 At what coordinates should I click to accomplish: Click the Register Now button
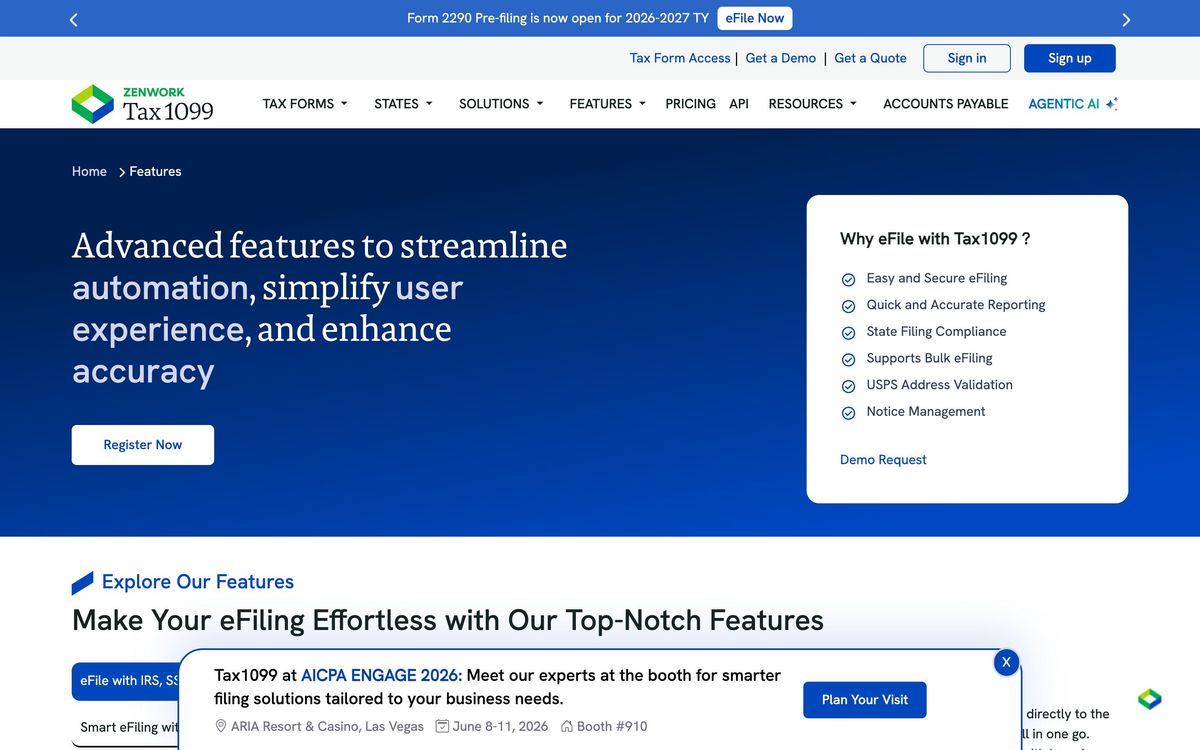(x=143, y=445)
